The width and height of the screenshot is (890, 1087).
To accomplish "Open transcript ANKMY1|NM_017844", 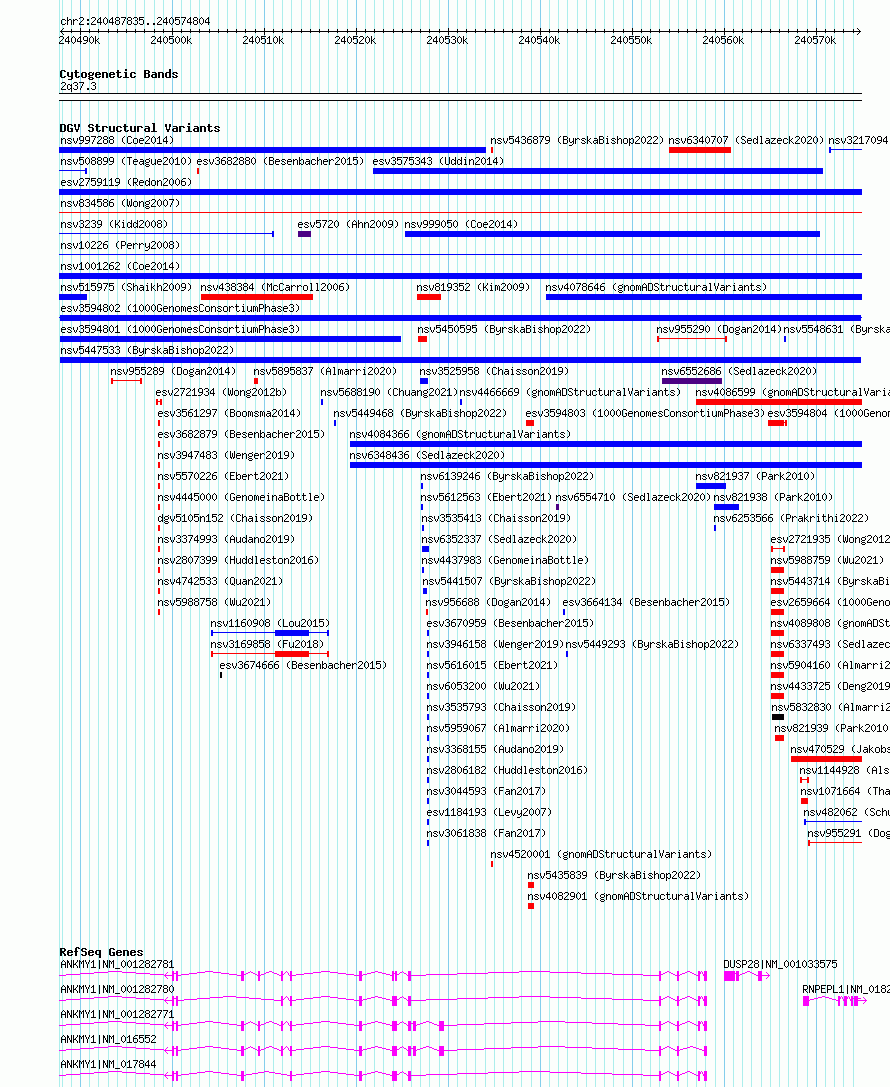I will [108, 1064].
